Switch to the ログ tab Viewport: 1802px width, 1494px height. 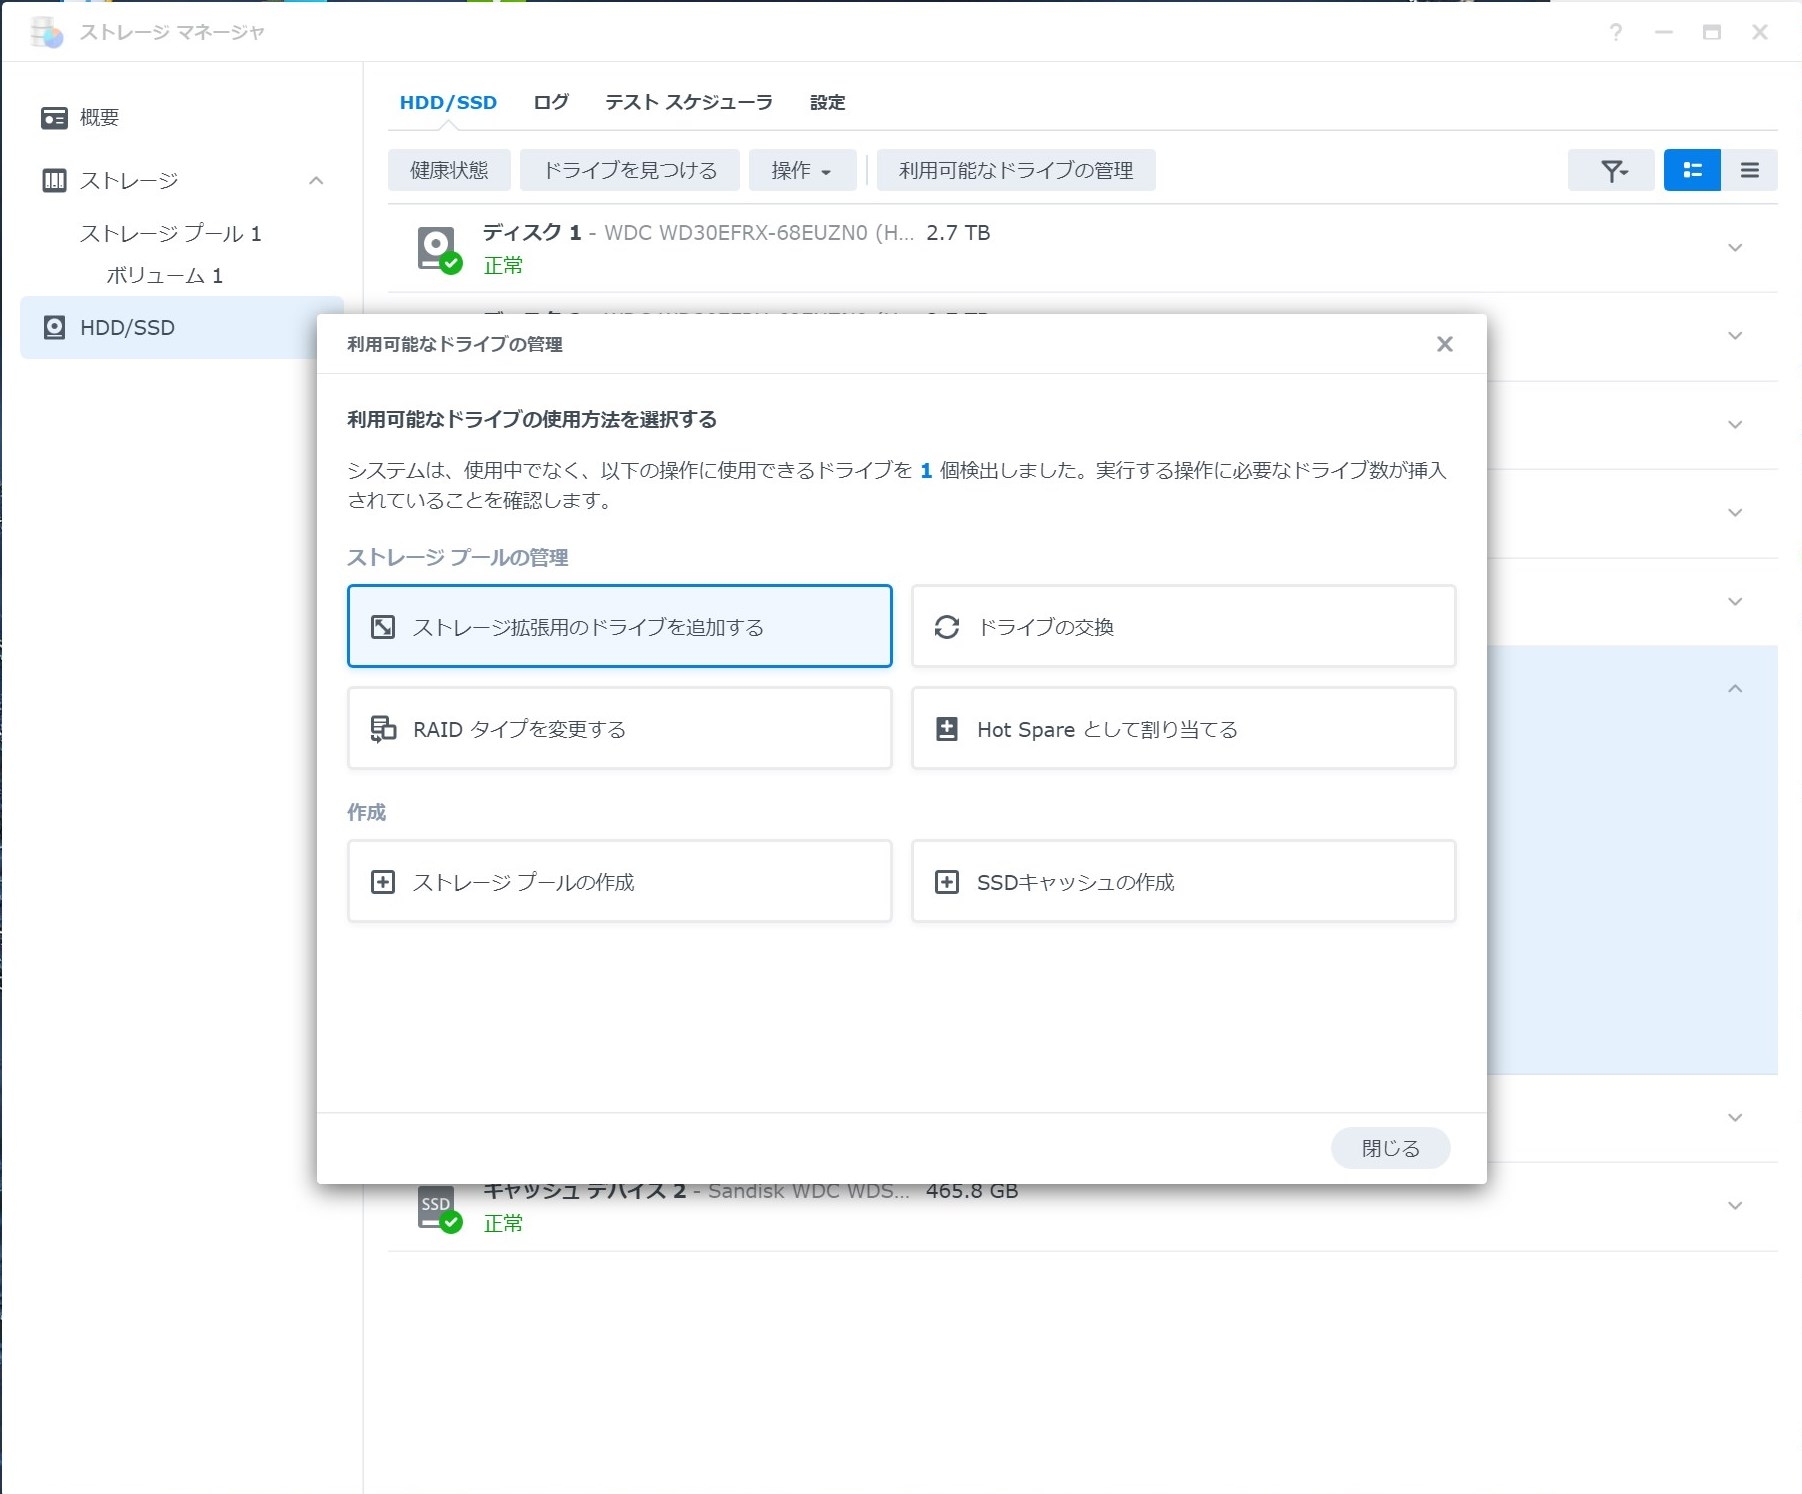550,102
